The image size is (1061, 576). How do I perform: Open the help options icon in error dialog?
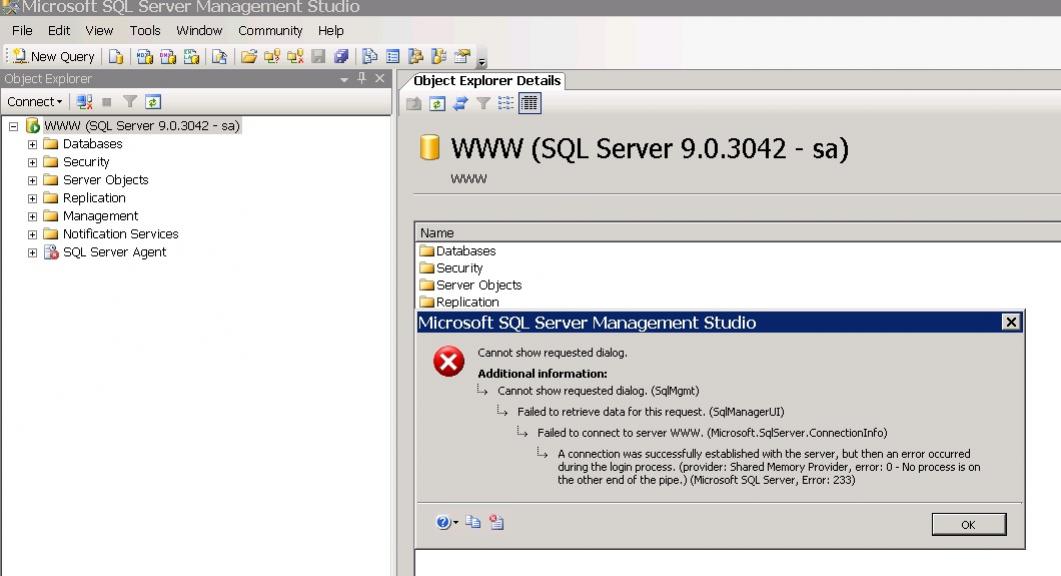click(x=447, y=523)
